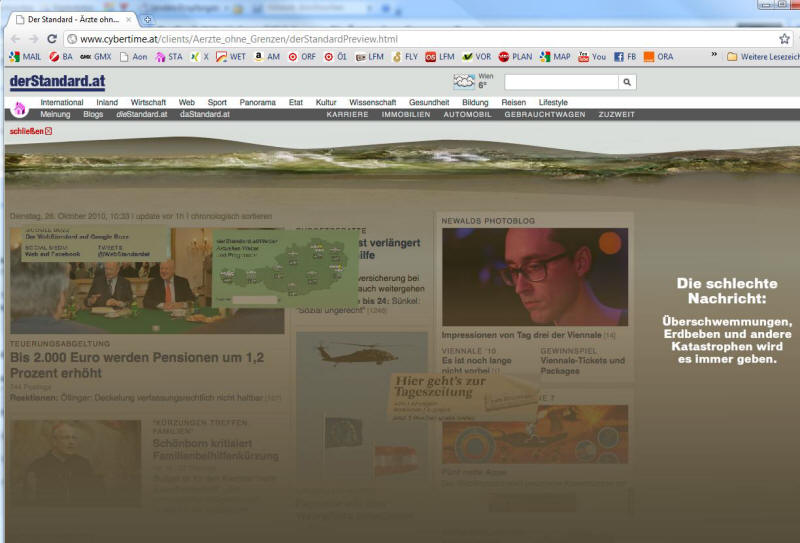Screen dimensions: 800x543
Task: Focus the derStandard search field
Action: coord(561,82)
